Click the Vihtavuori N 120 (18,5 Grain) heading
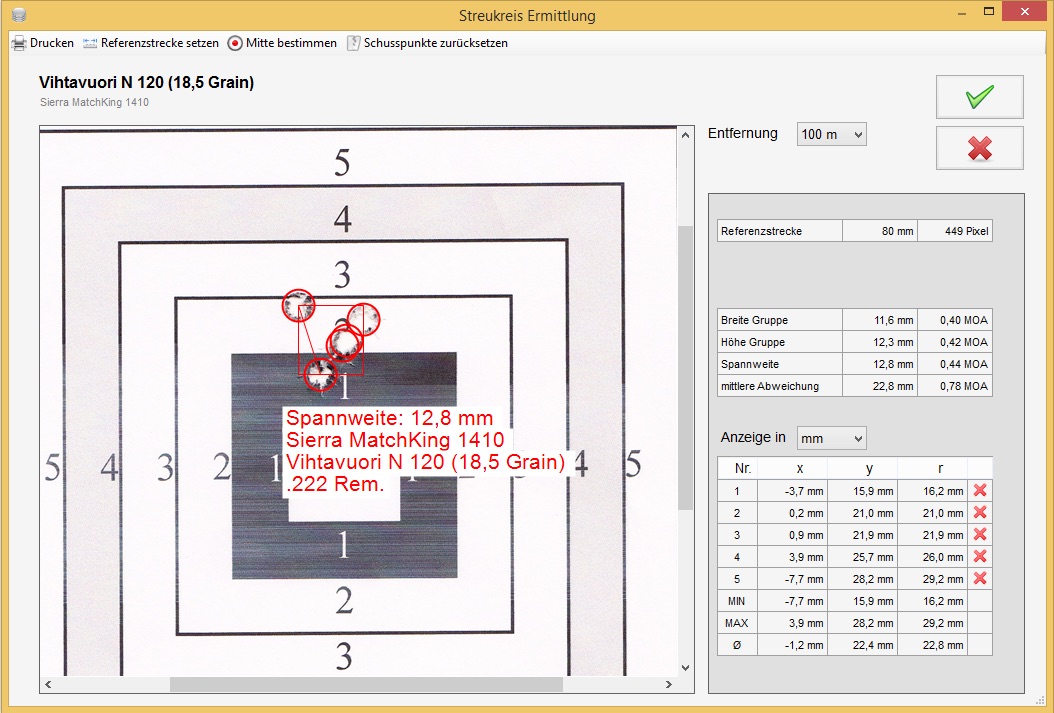Screen dimensions: 1054x713 click(147, 83)
